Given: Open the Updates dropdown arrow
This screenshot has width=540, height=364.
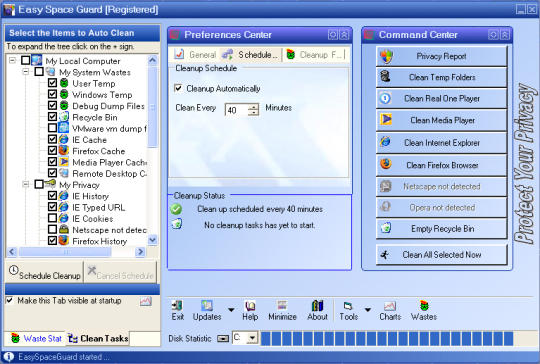Looking at the screenshot, I should (x=231, y=310).
